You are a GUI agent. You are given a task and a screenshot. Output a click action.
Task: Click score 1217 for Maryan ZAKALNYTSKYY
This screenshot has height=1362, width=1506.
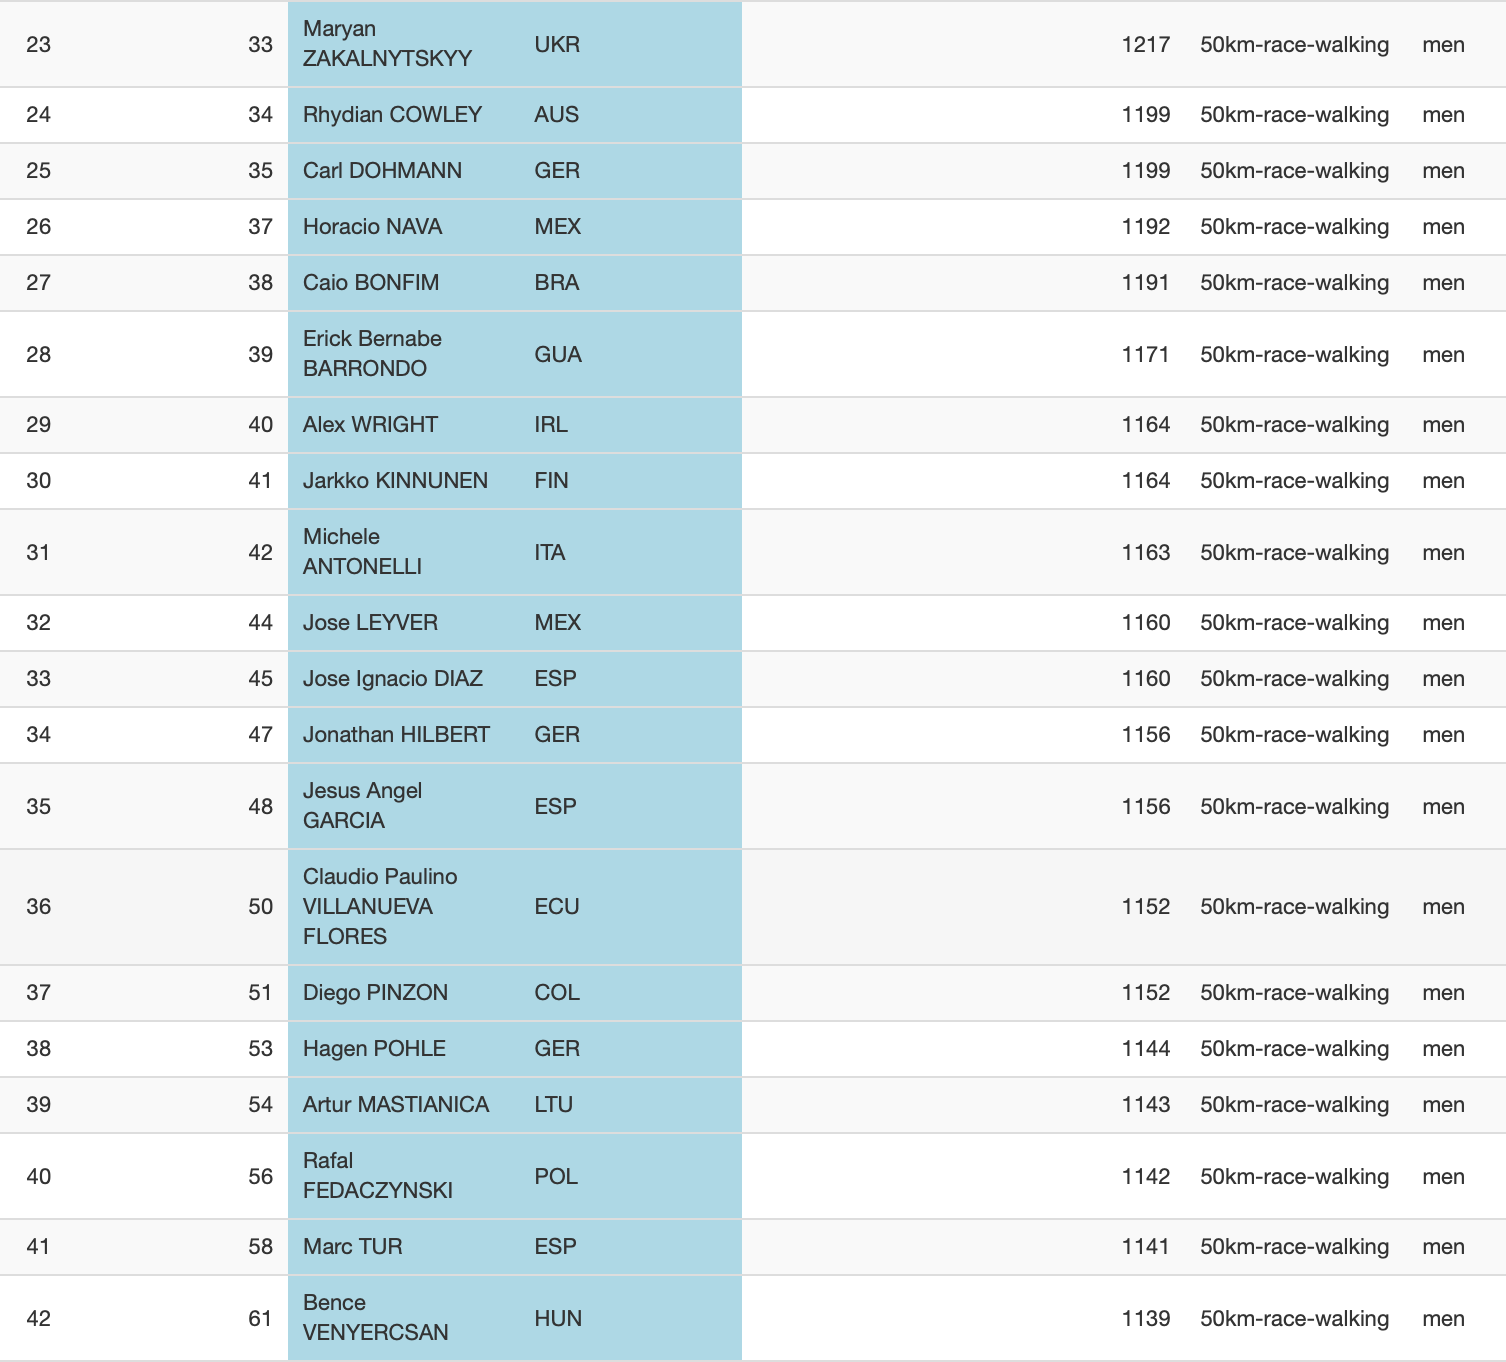1145,45
